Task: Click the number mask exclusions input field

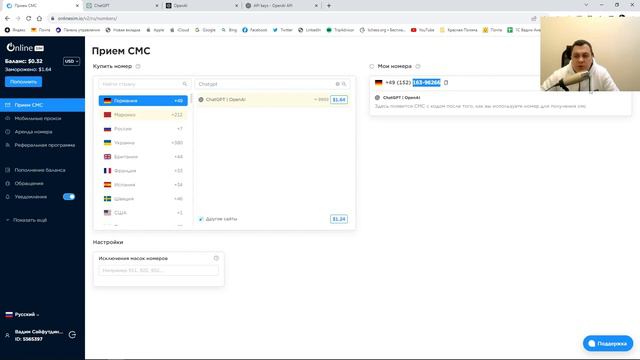Action: pyautogui.click(x=158, y=270)
